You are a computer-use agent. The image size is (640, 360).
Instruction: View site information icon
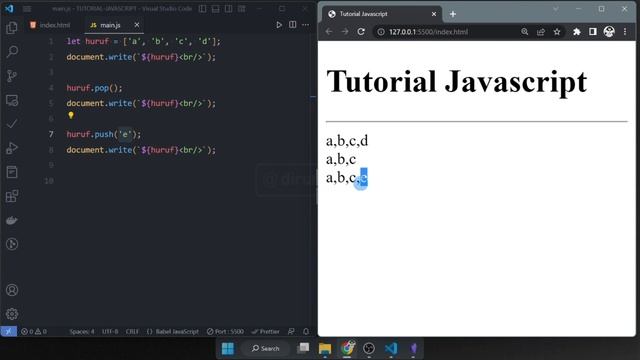pos(381,31)
